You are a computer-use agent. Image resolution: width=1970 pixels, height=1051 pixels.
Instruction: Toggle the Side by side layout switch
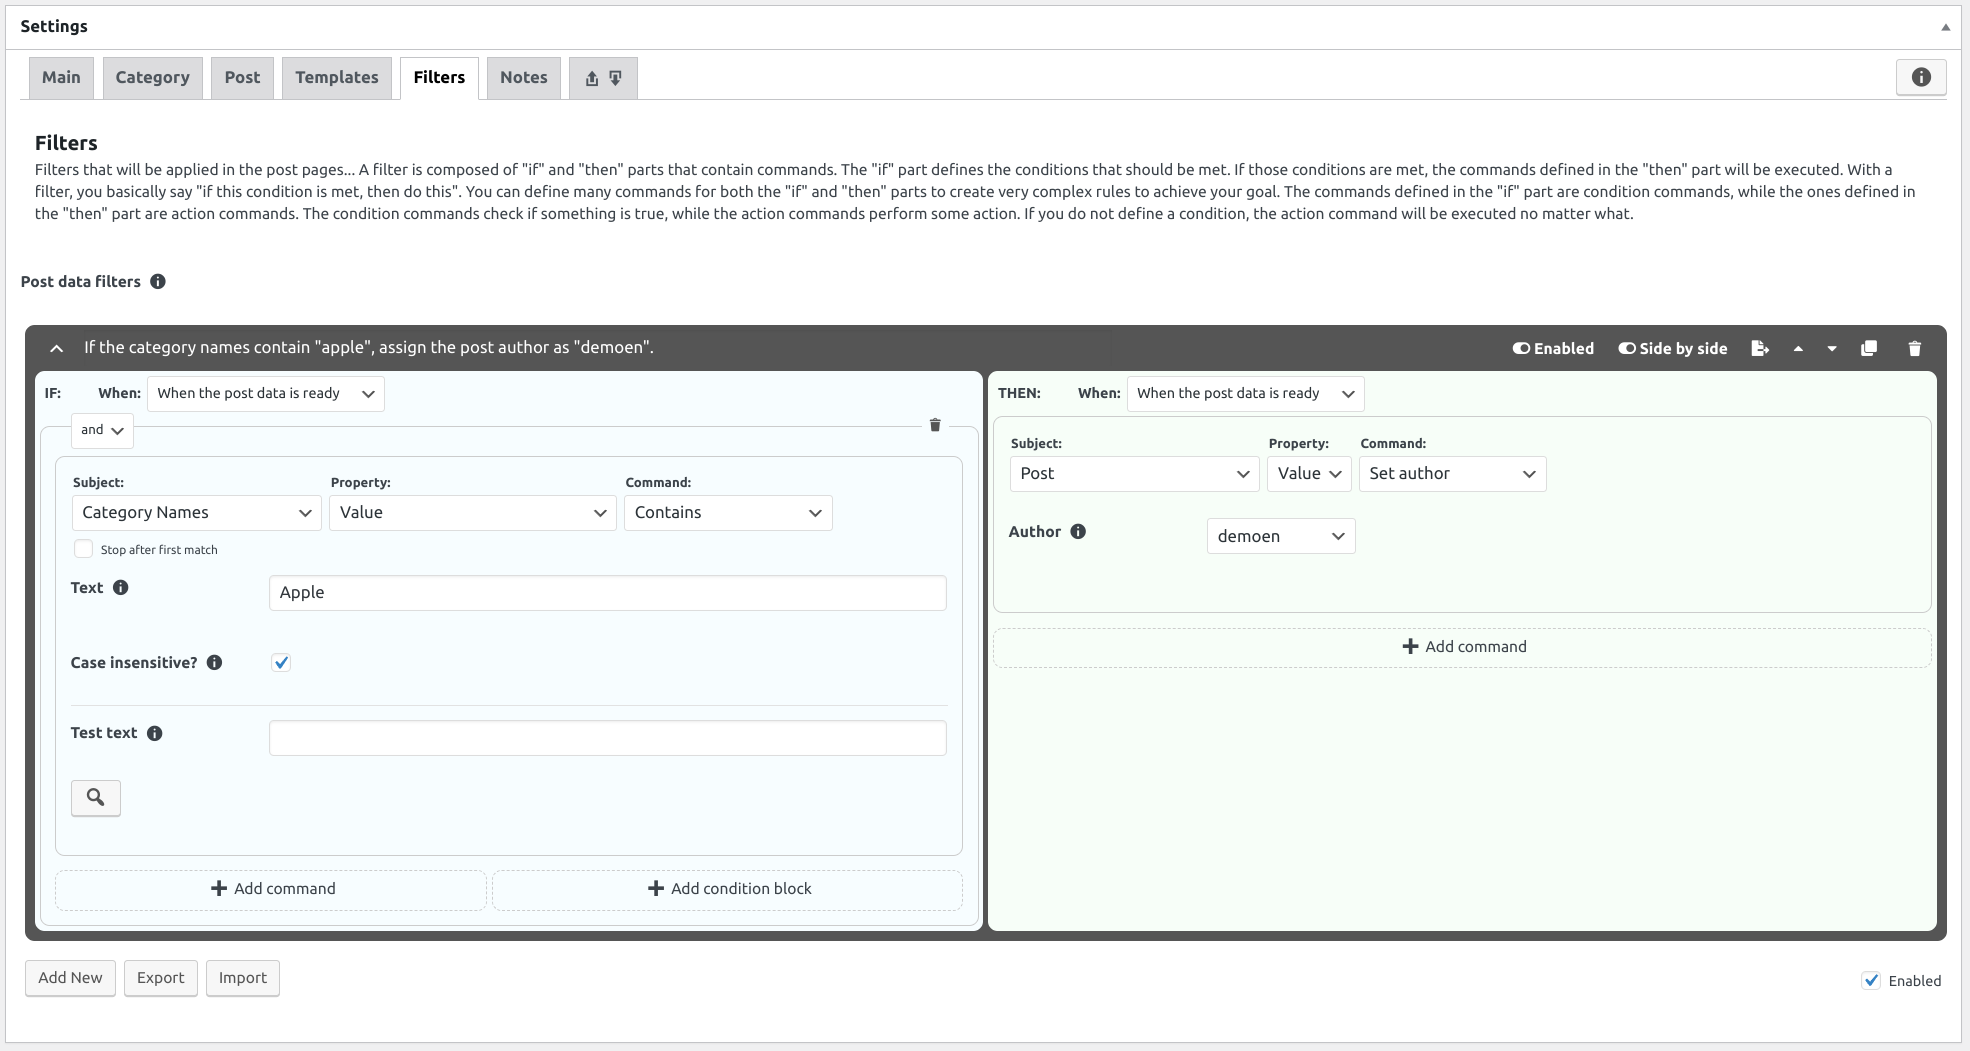point(1673,348)
